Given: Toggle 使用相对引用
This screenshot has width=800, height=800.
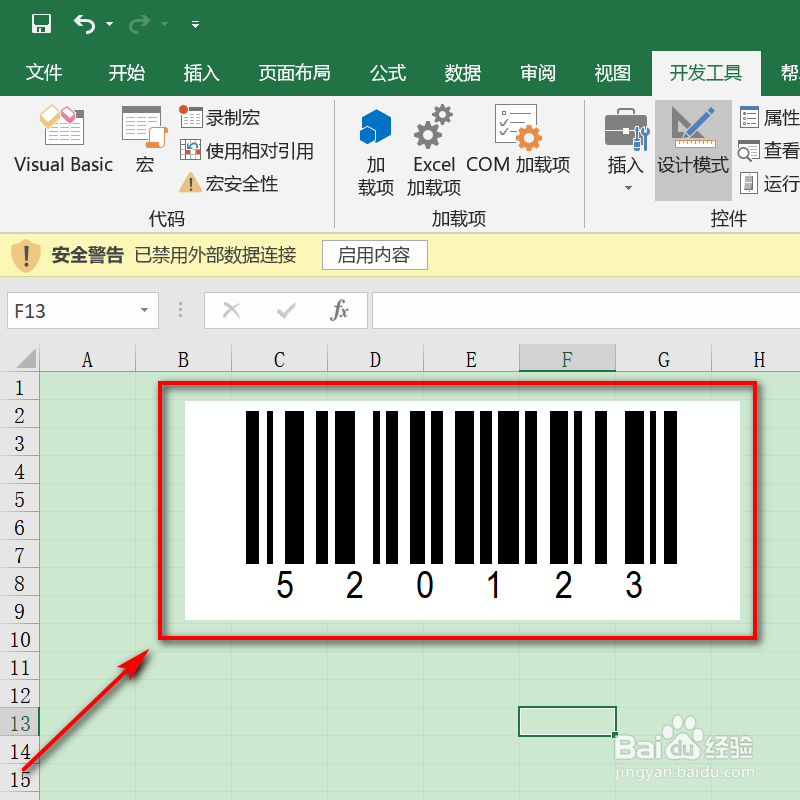Looking at the screenshot, I should pos(246,151).
